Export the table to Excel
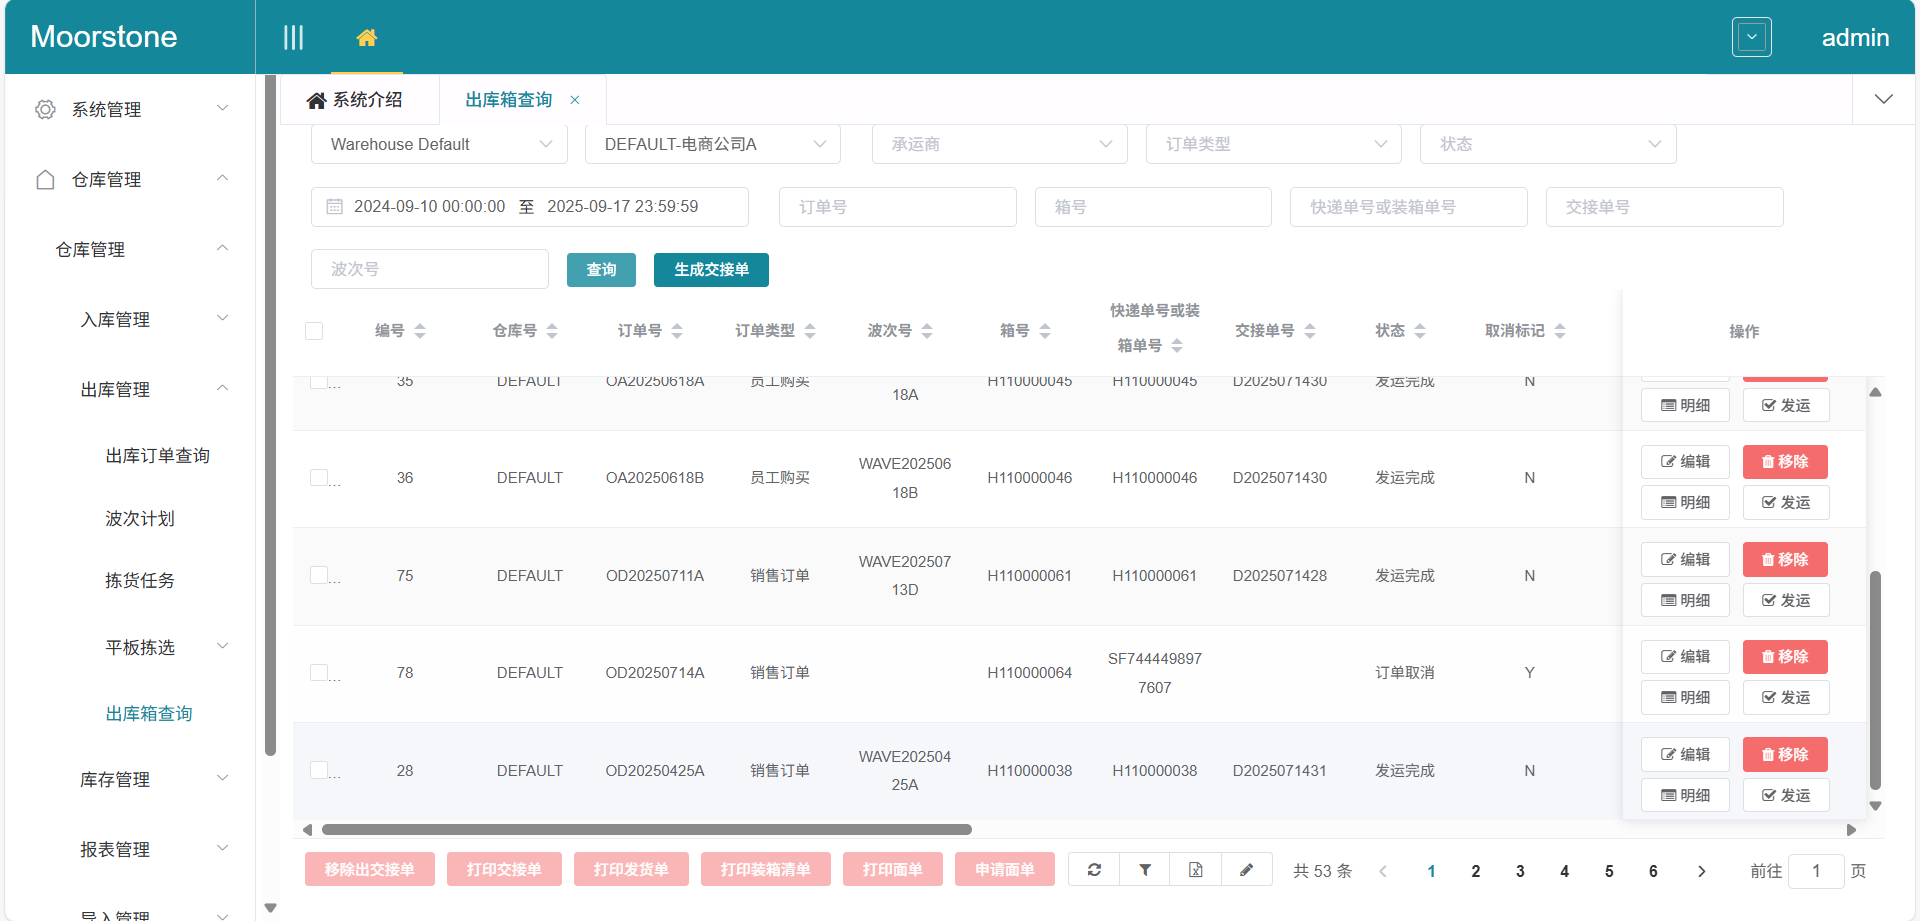This screenshot has width=1920, height=921. [x=1195, y=869]
